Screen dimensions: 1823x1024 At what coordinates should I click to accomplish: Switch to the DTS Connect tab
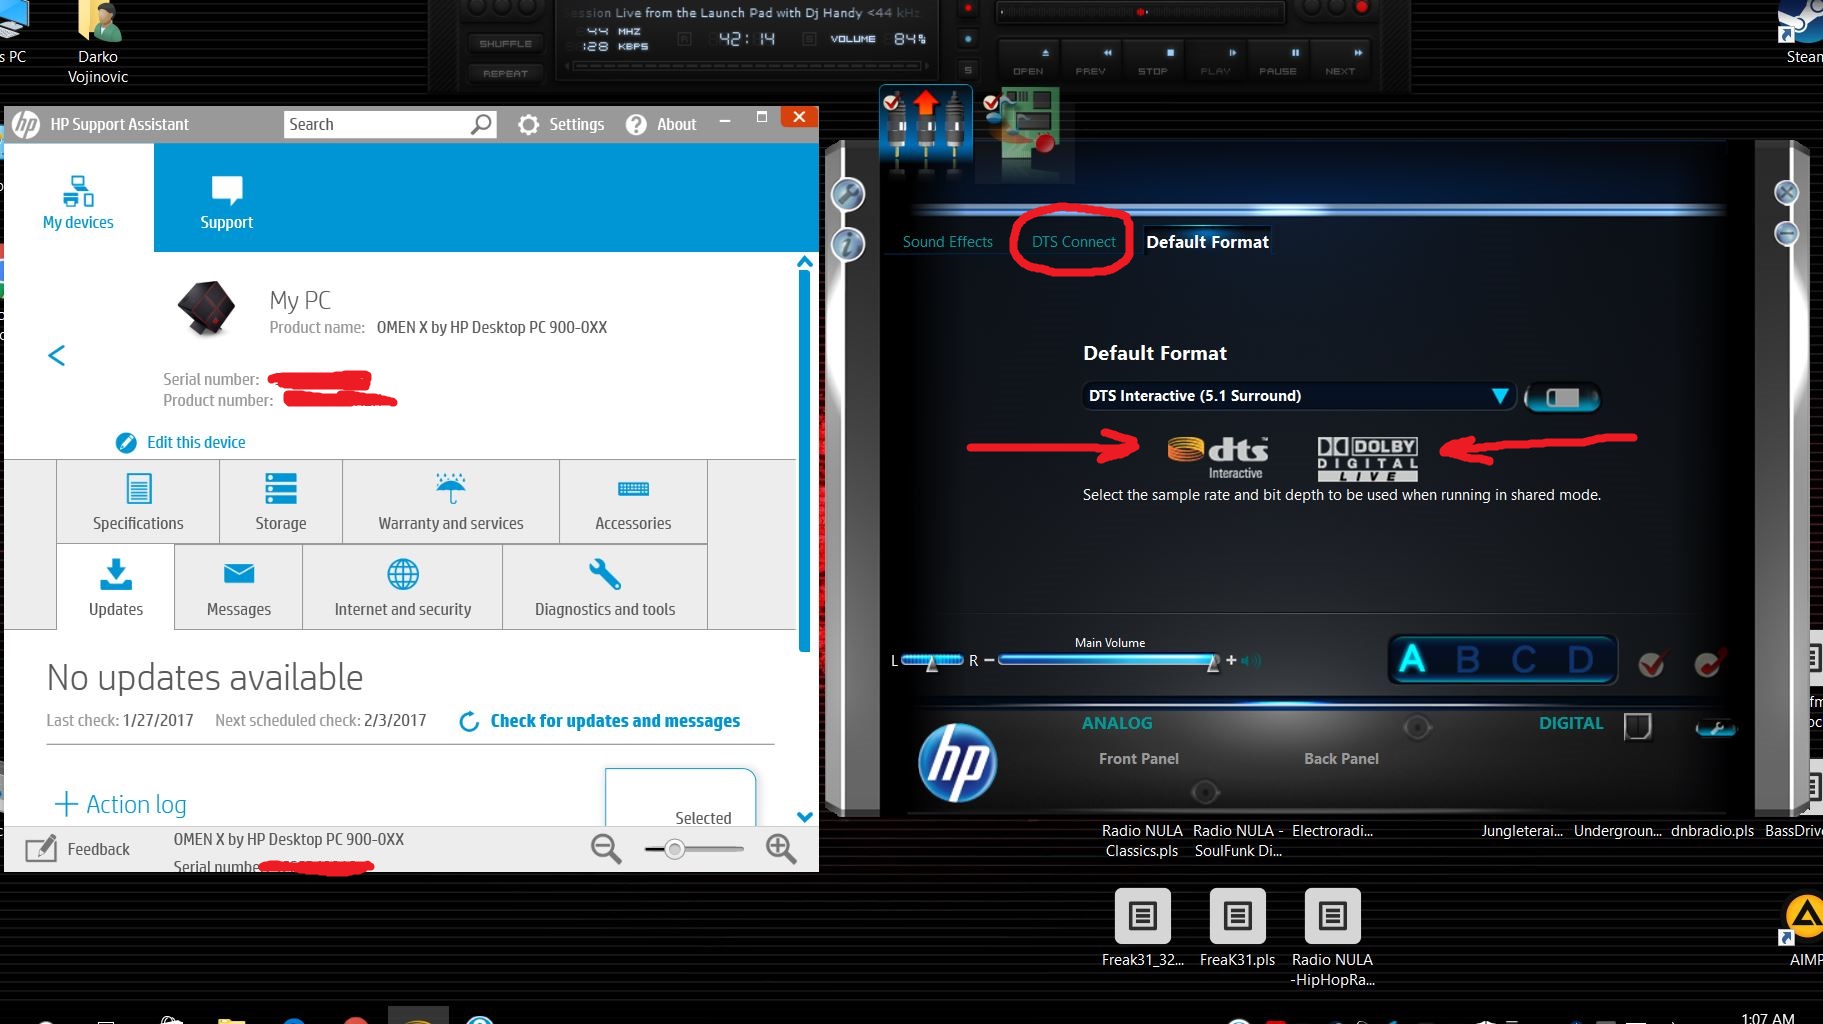coord(1073,242)
